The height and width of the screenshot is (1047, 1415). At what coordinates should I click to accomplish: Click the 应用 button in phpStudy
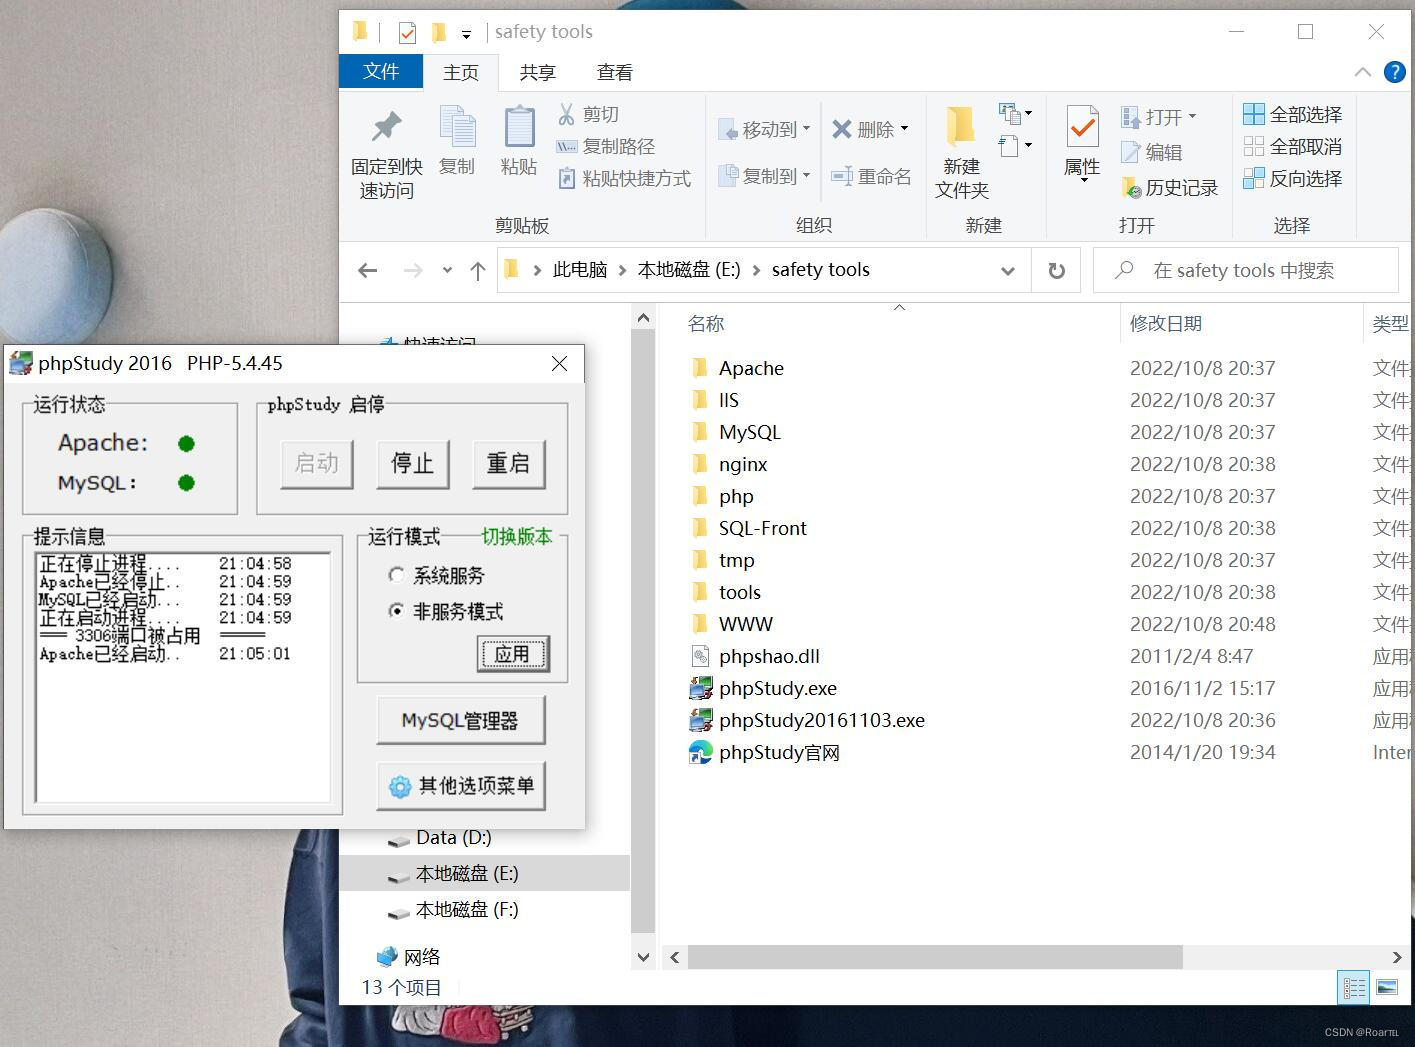click(513, 654)
